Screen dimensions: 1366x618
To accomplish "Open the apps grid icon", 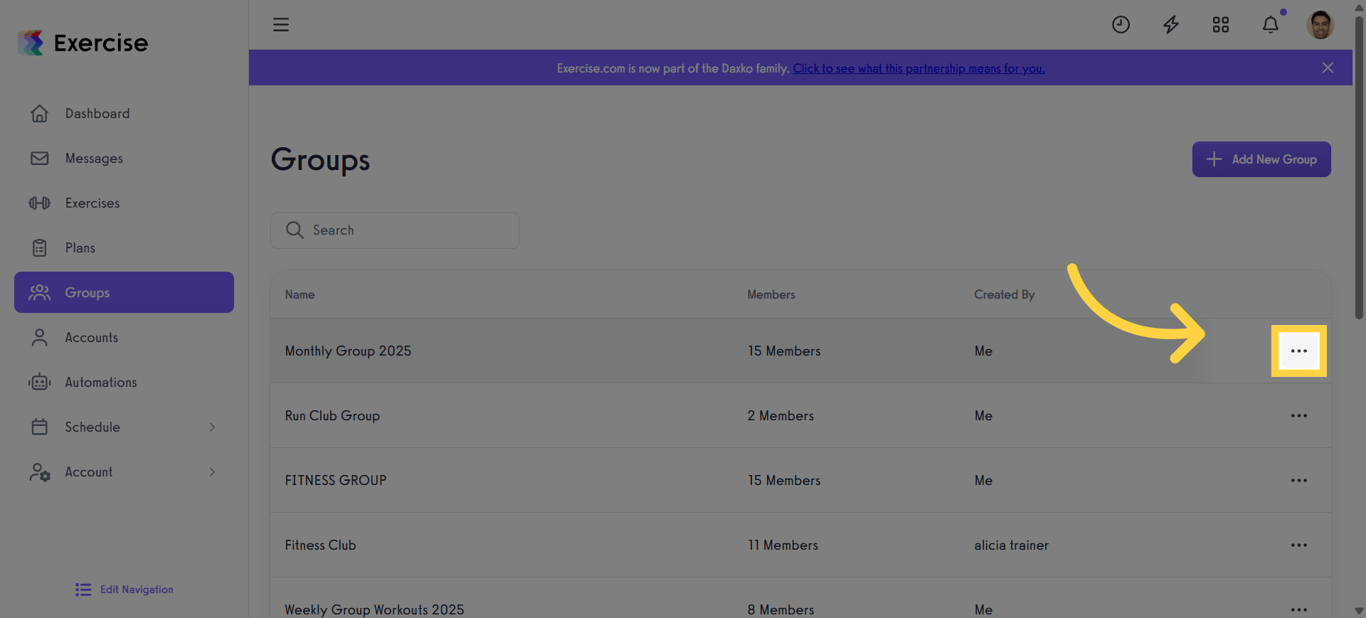I will coord(1220,24).
